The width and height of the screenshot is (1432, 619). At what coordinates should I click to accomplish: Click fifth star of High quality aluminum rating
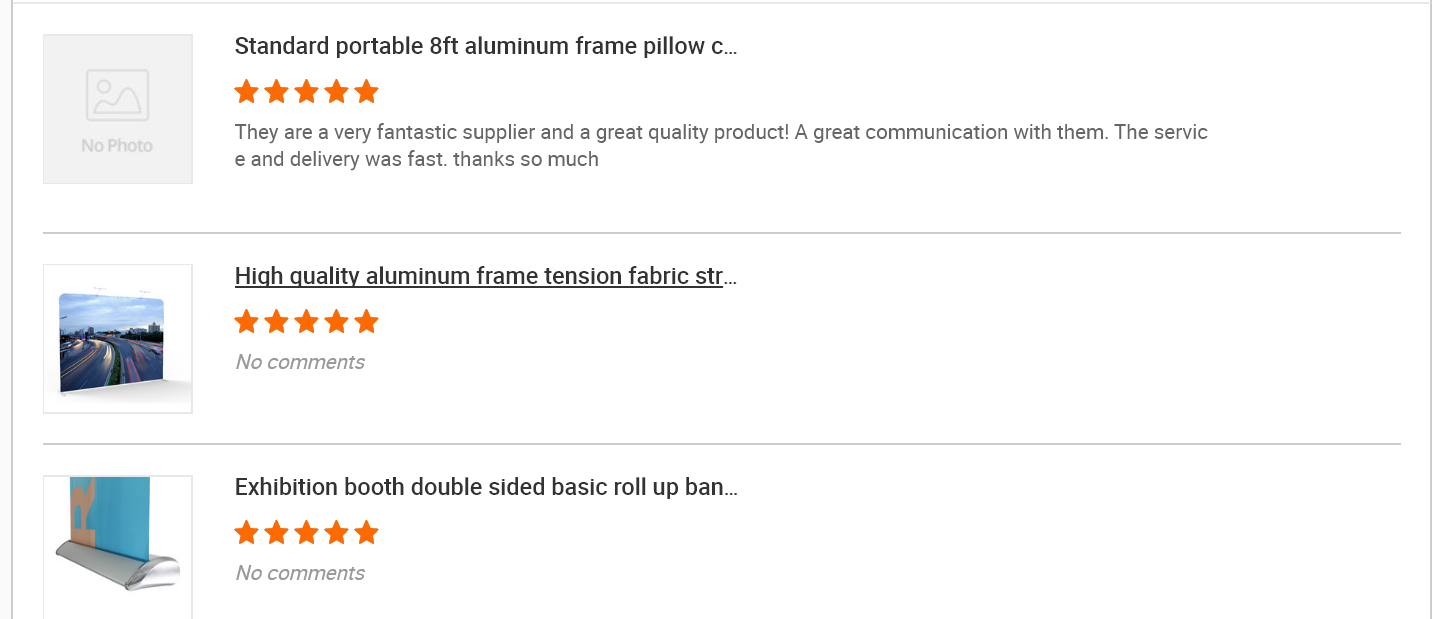point(367,322)
